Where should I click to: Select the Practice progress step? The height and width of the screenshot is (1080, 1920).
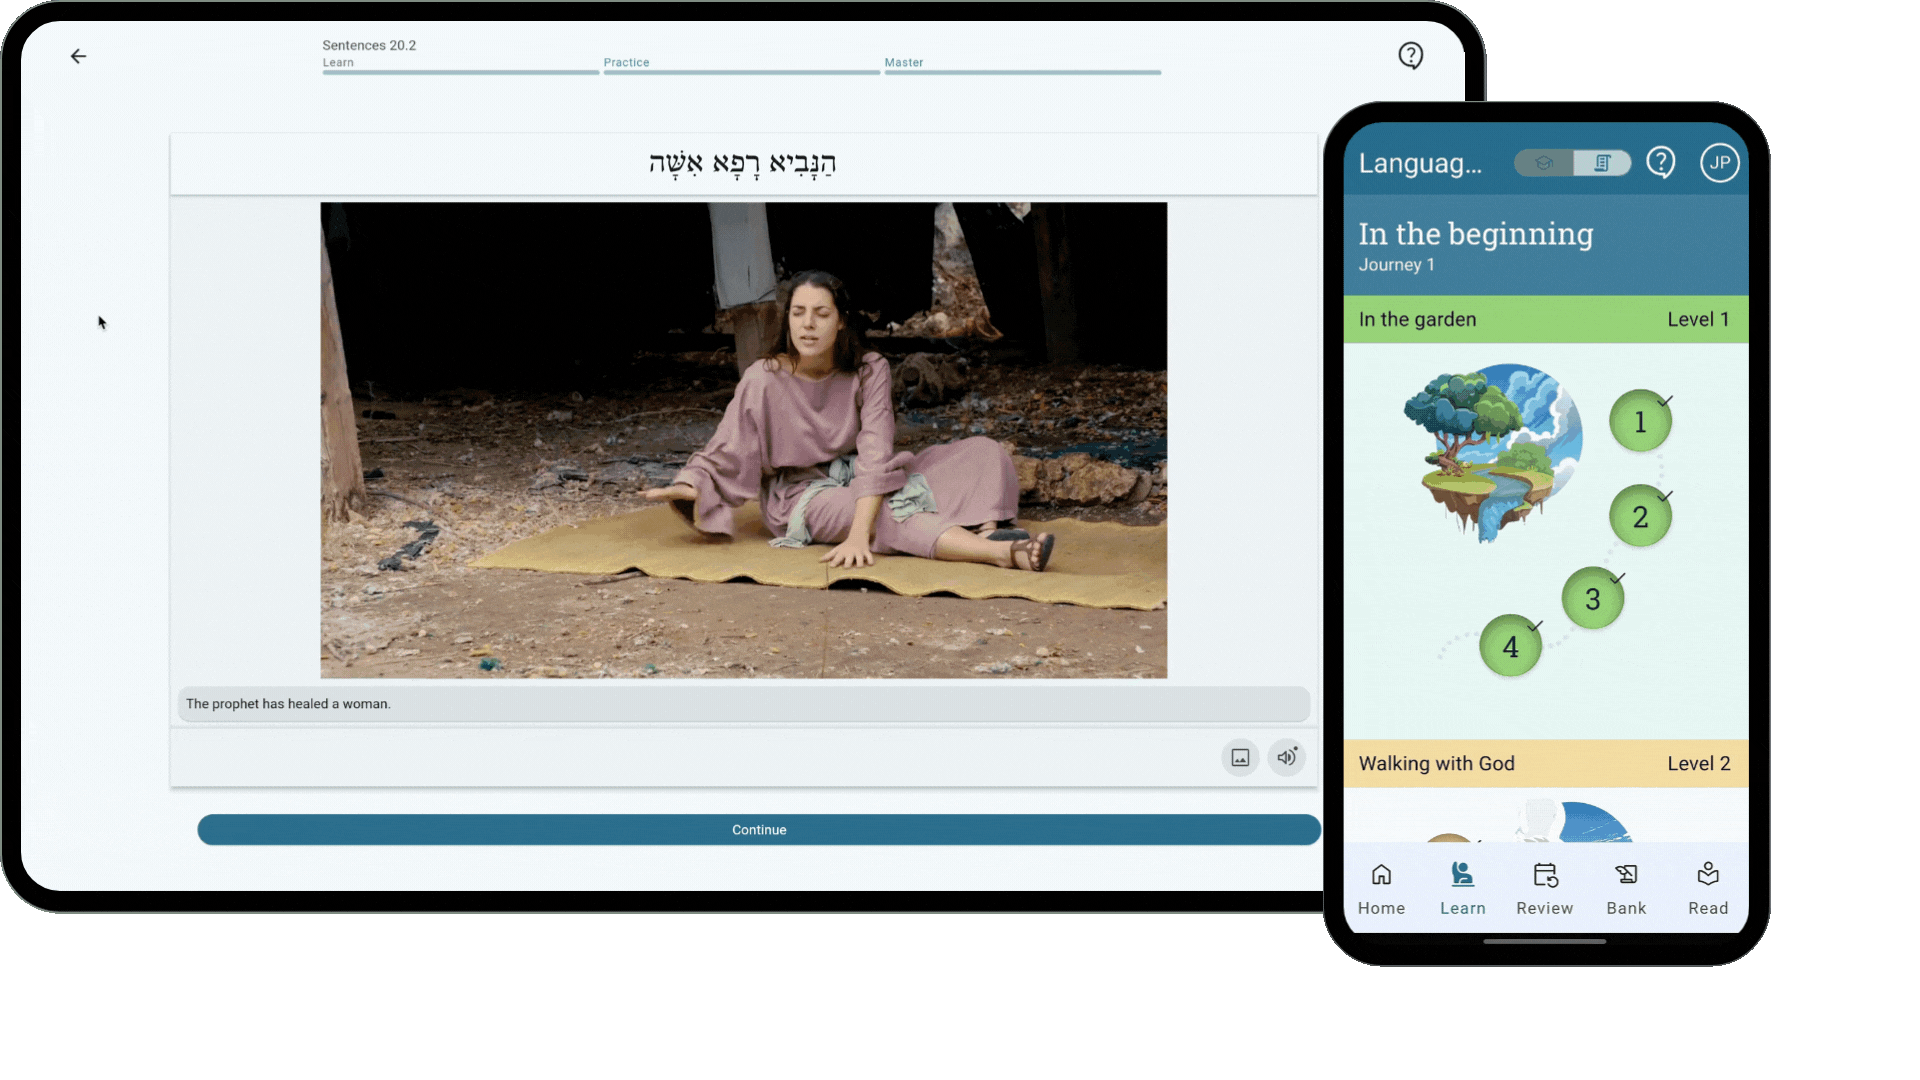(741, 65)
